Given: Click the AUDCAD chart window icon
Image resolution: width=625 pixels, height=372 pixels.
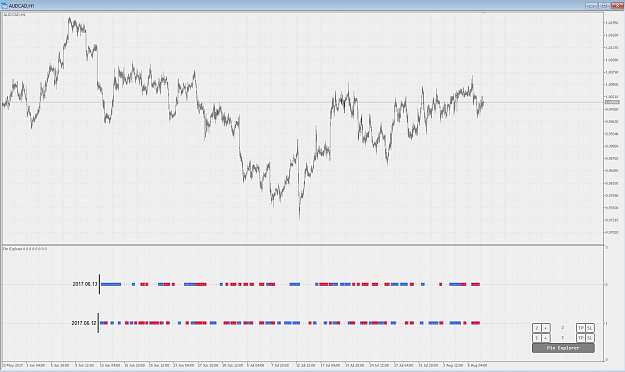Looking at the screenshot, I should [4, 6].
